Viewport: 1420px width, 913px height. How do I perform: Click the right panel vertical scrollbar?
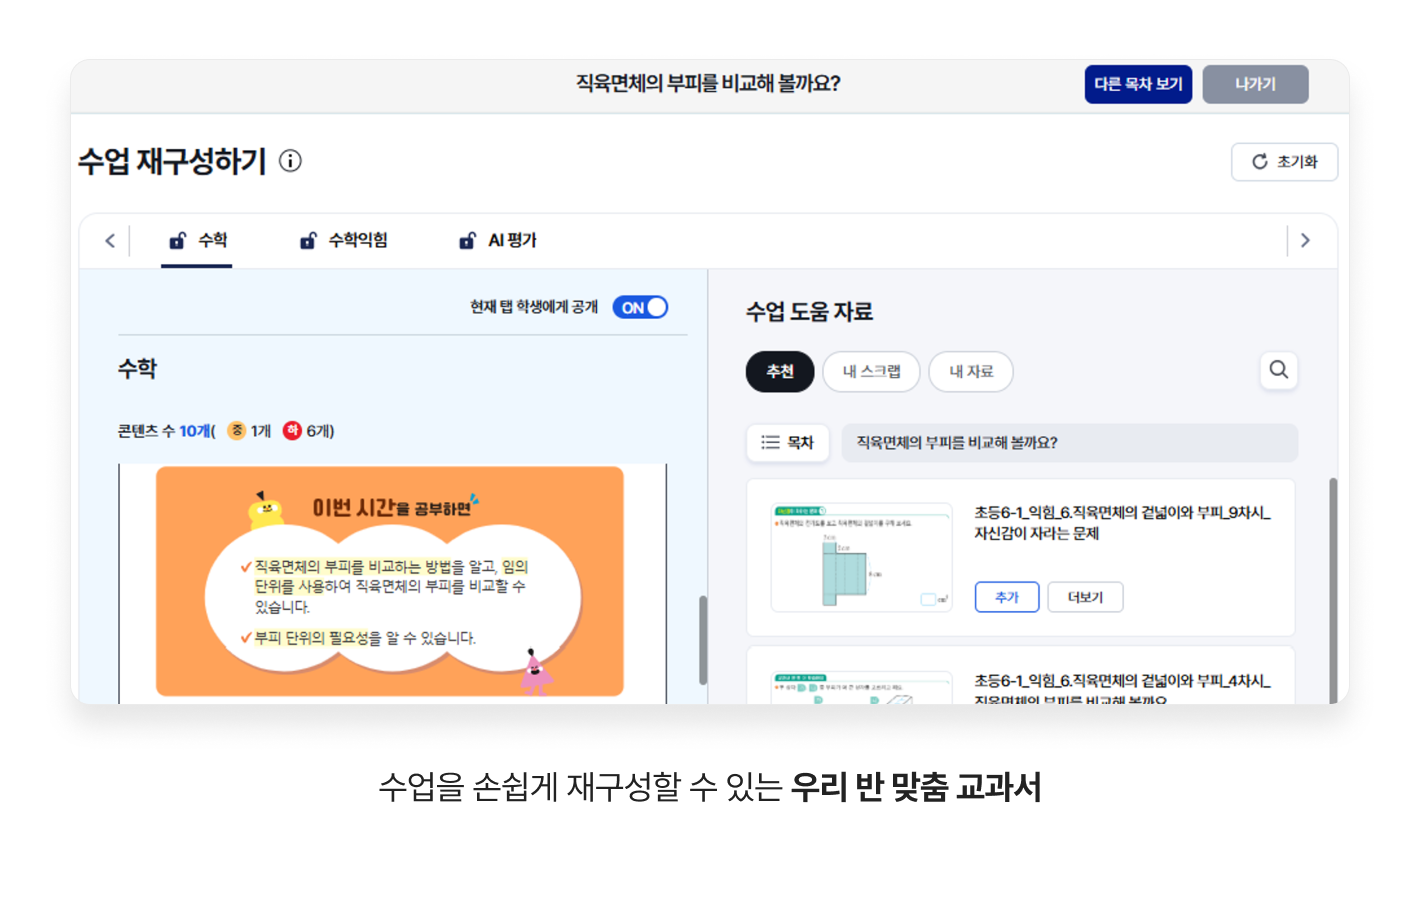pos(1332,590)
